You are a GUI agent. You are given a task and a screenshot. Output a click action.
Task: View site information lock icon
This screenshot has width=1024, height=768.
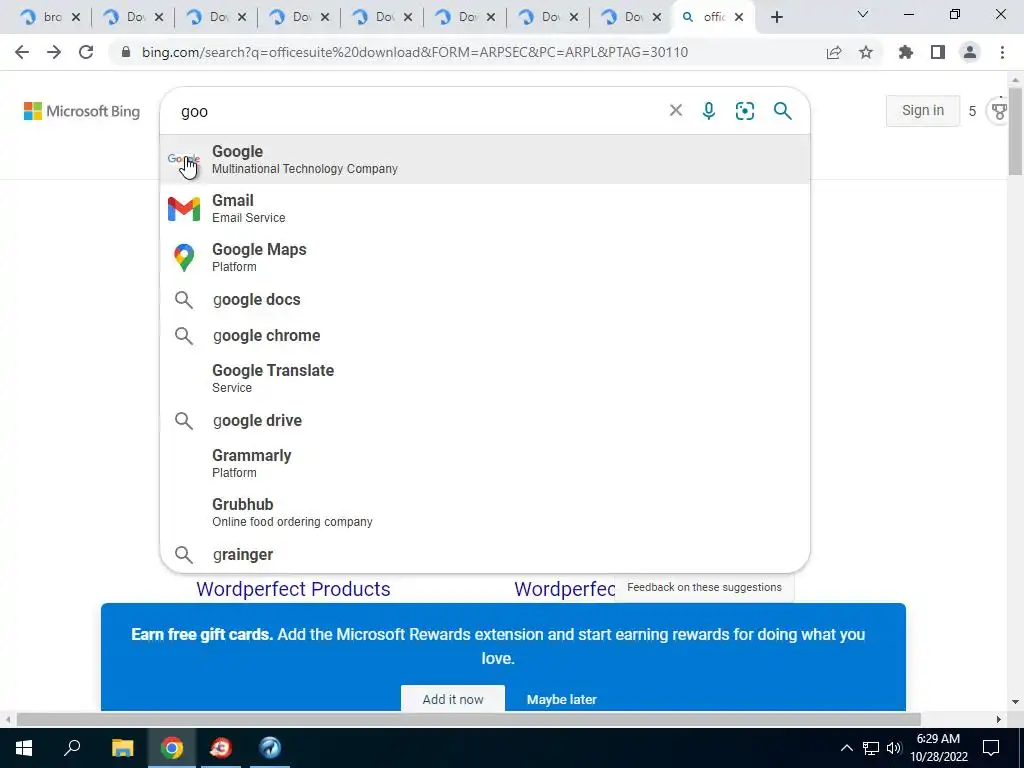tap(126, 52)
